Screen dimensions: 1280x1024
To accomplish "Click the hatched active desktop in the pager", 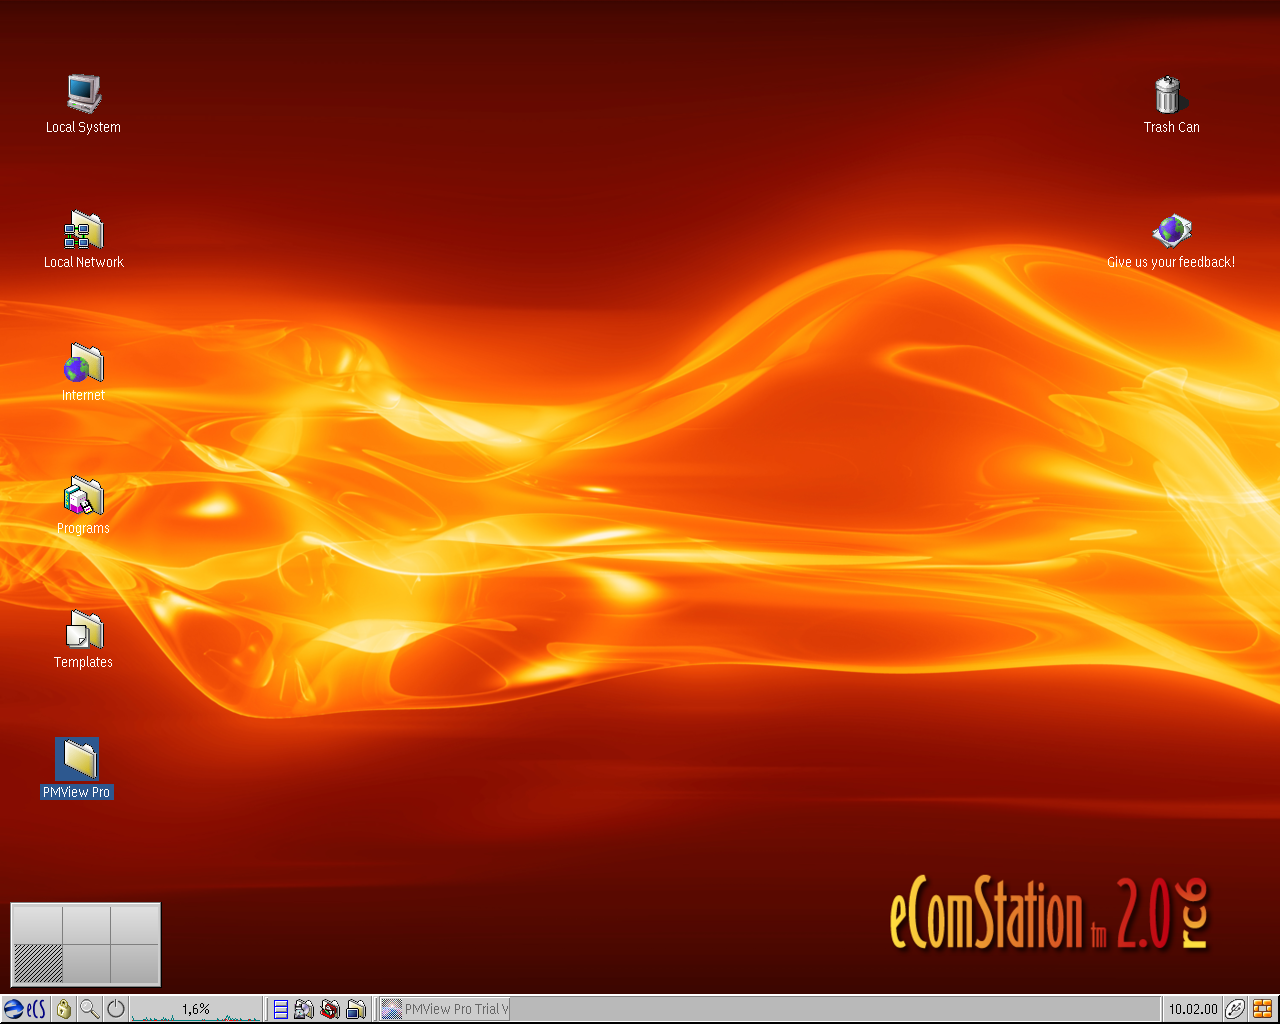I will coord(38,963).
